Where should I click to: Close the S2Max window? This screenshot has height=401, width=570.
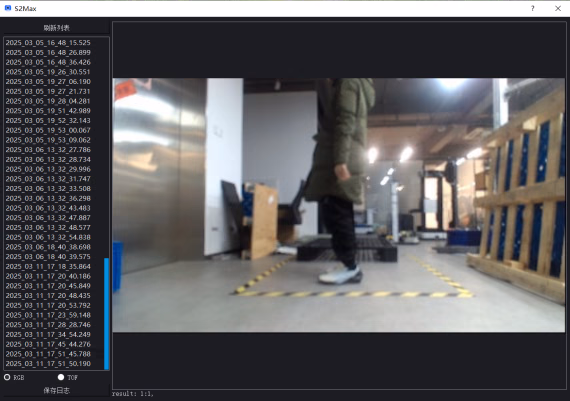click(x=558, y=8)
